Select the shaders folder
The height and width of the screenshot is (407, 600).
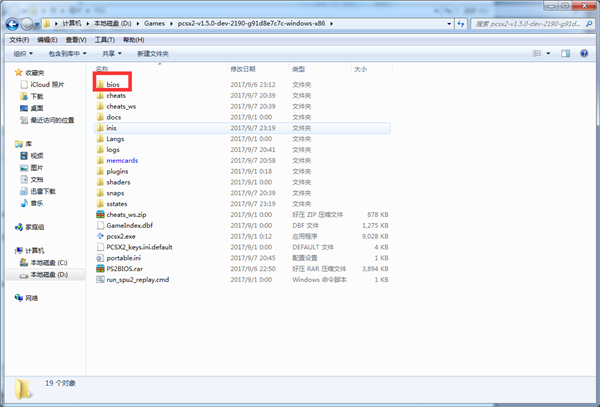point(113,182)
